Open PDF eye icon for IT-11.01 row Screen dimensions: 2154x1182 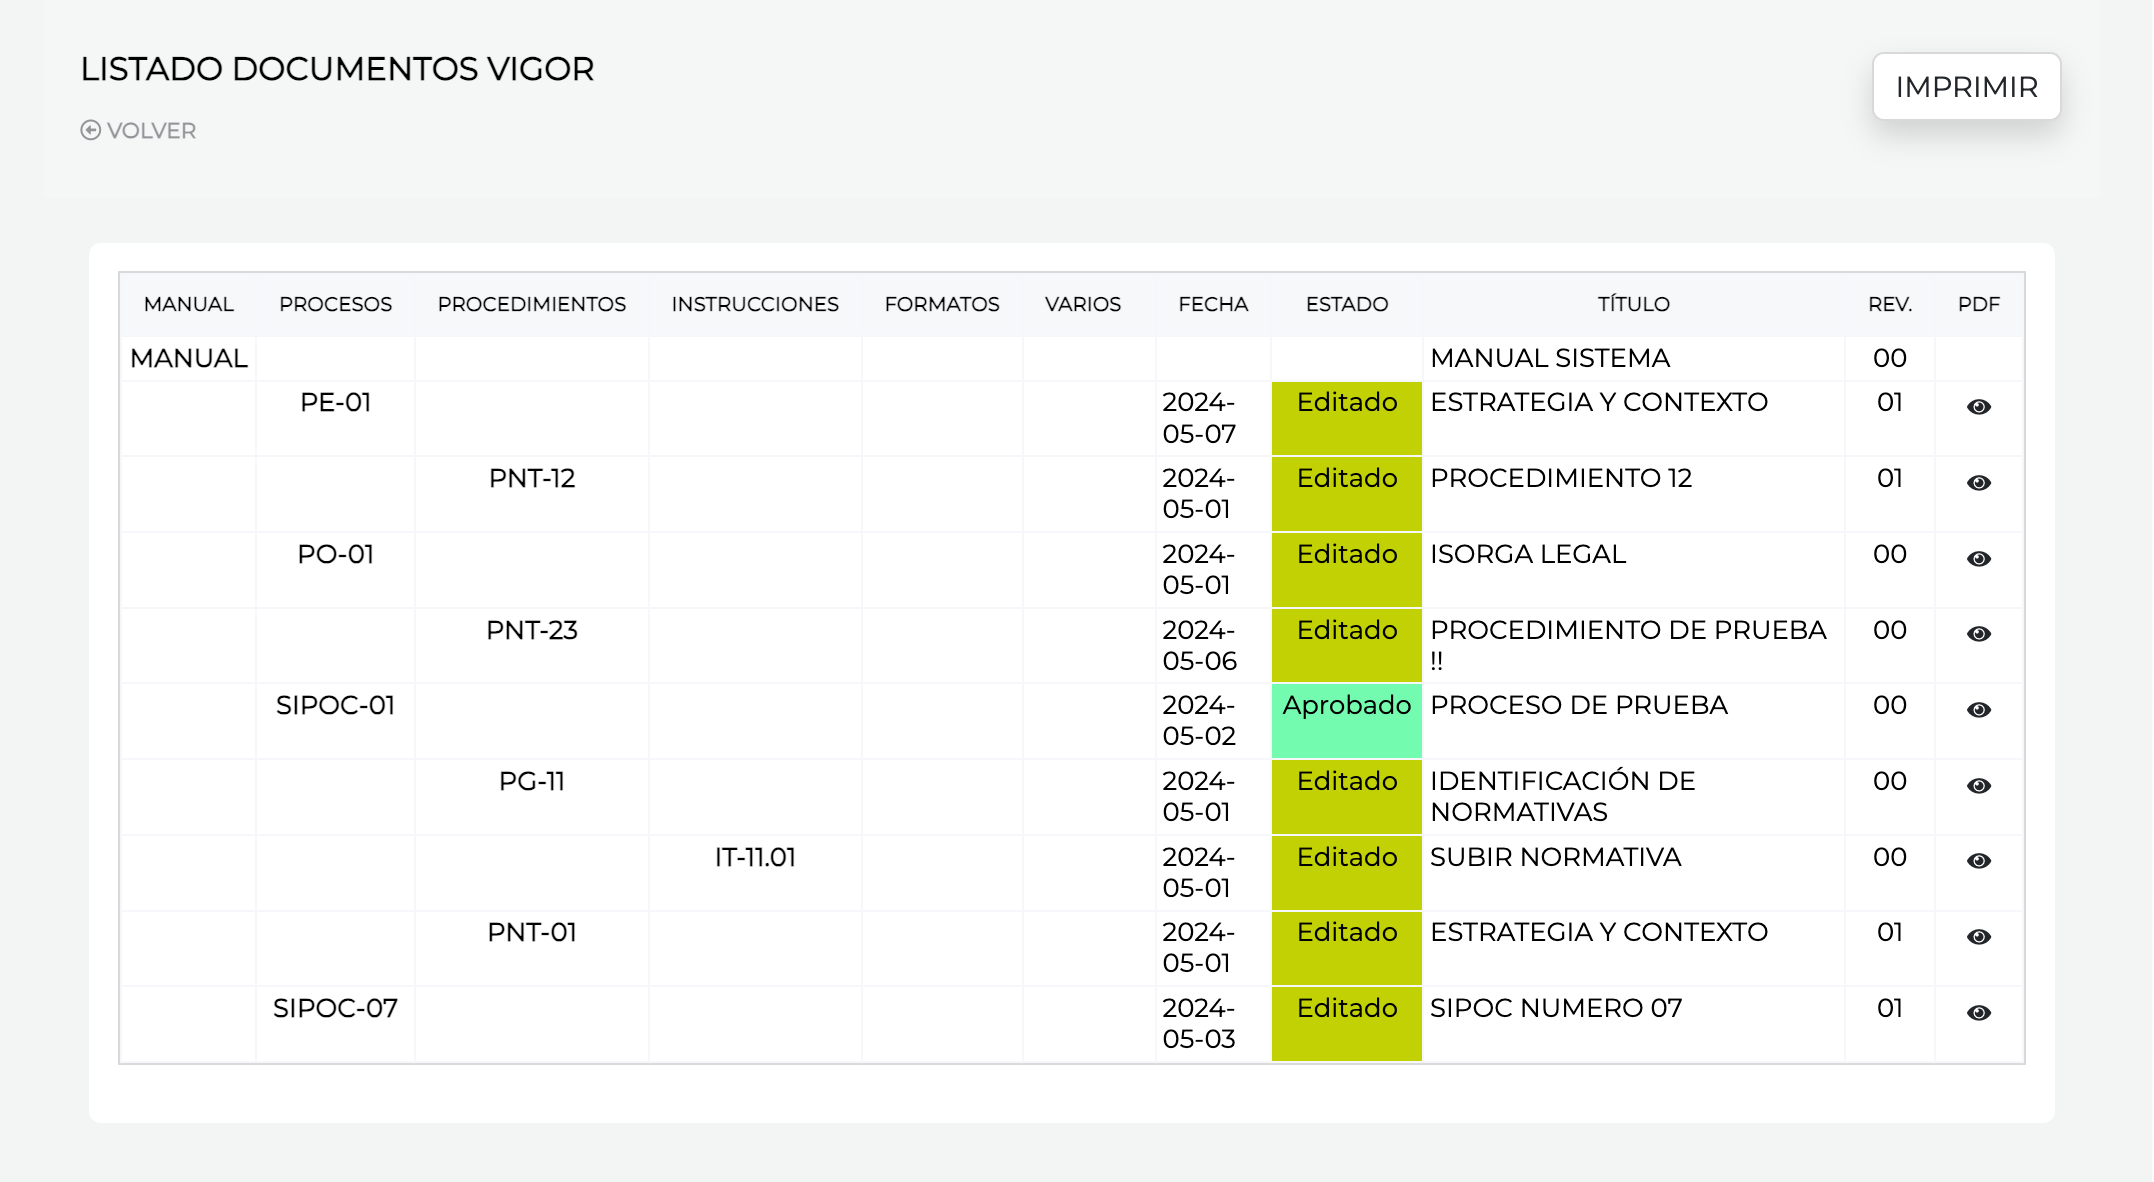click(x=1978, y=861)
